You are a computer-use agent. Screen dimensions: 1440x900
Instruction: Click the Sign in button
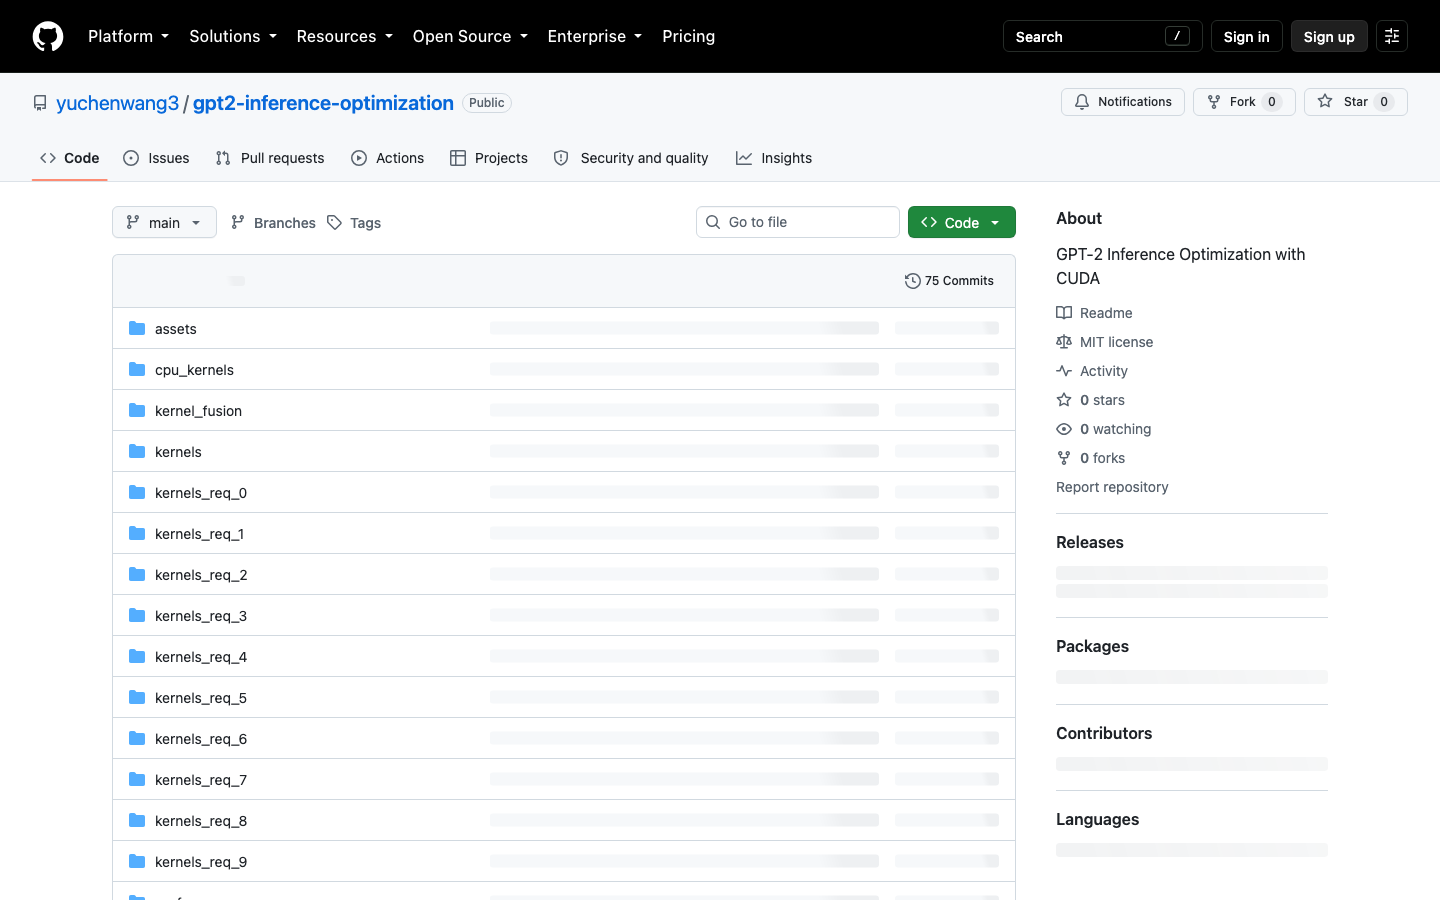pos(1246,36)
